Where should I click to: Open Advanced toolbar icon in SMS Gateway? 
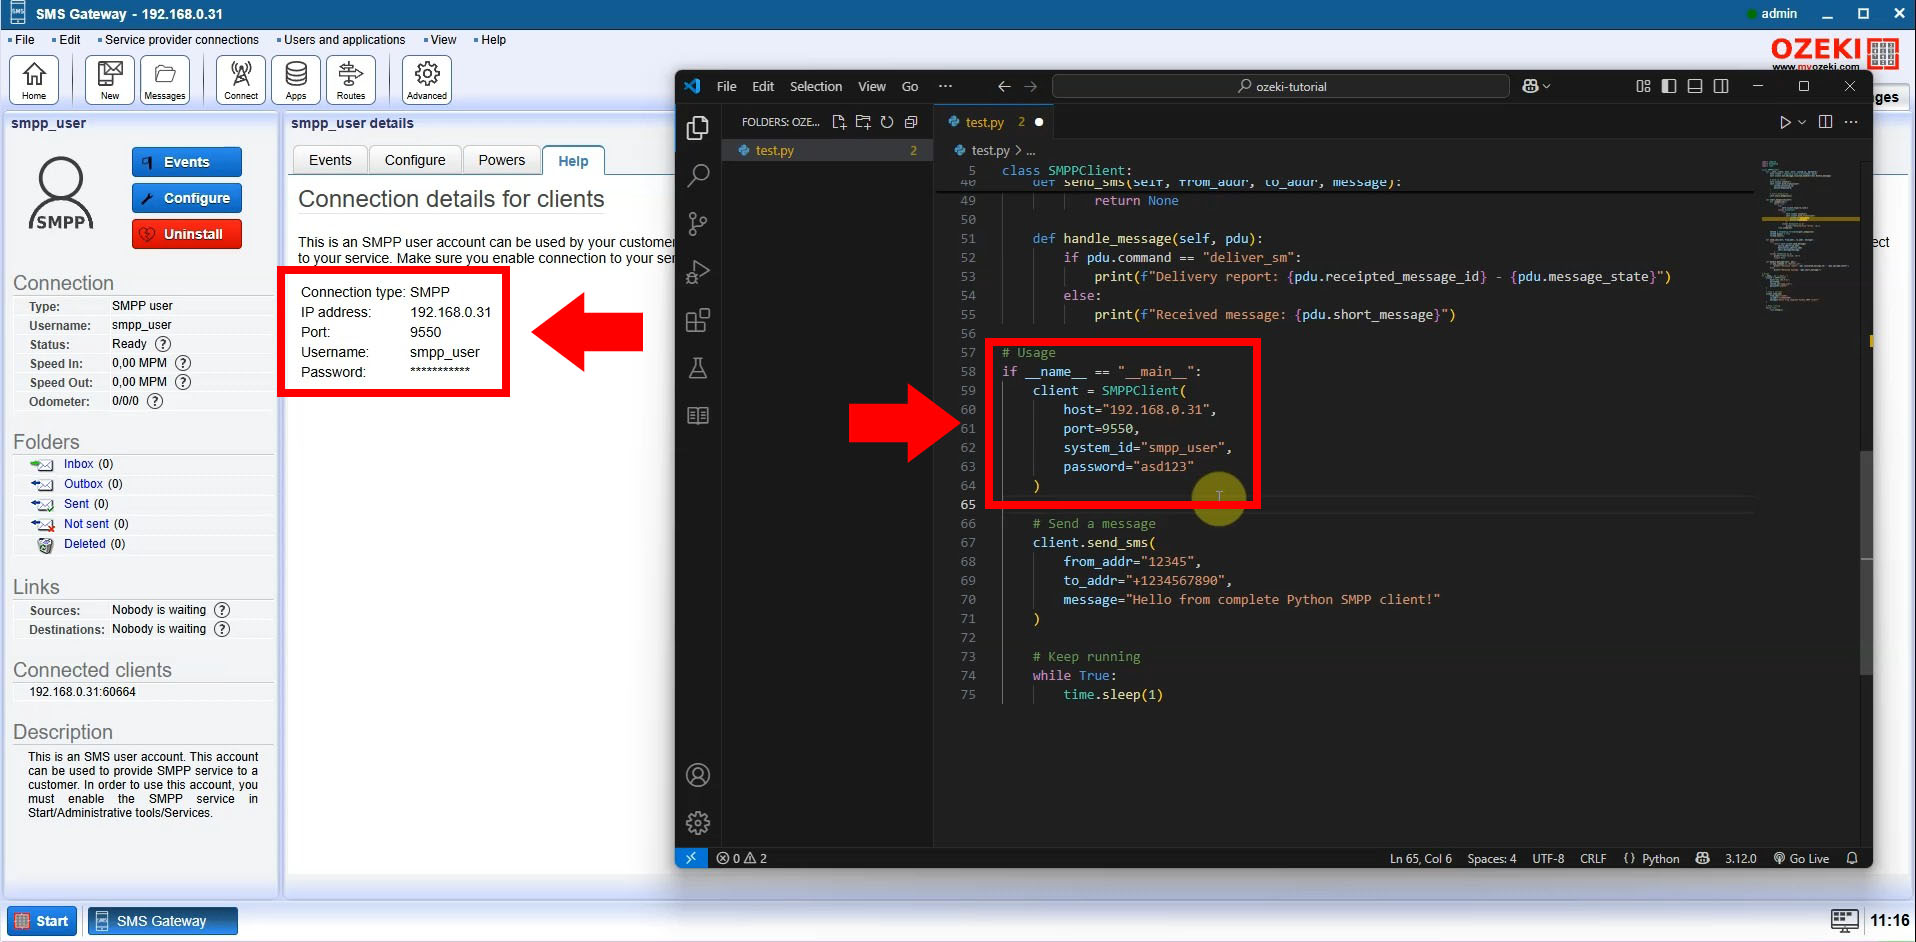pyautogui.click(x=427, y=79)
